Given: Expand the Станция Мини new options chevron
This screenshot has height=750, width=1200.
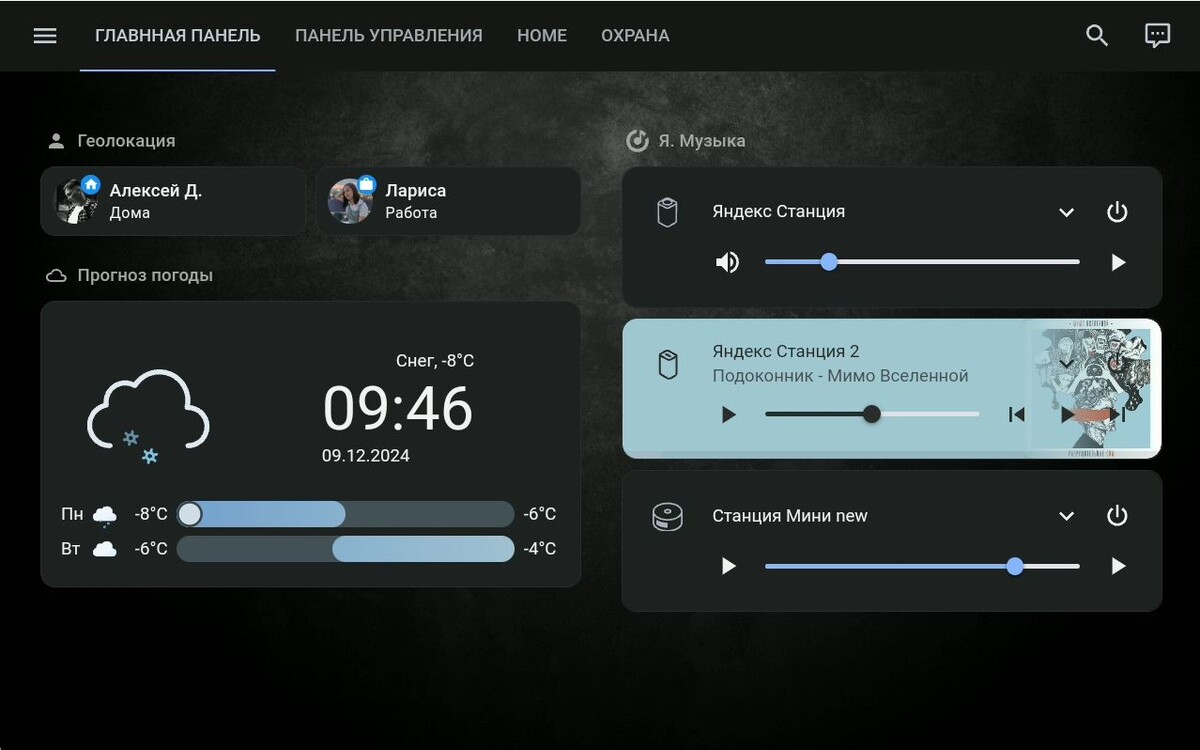Looking at the screenshot, I should [x=1066, y=516].
